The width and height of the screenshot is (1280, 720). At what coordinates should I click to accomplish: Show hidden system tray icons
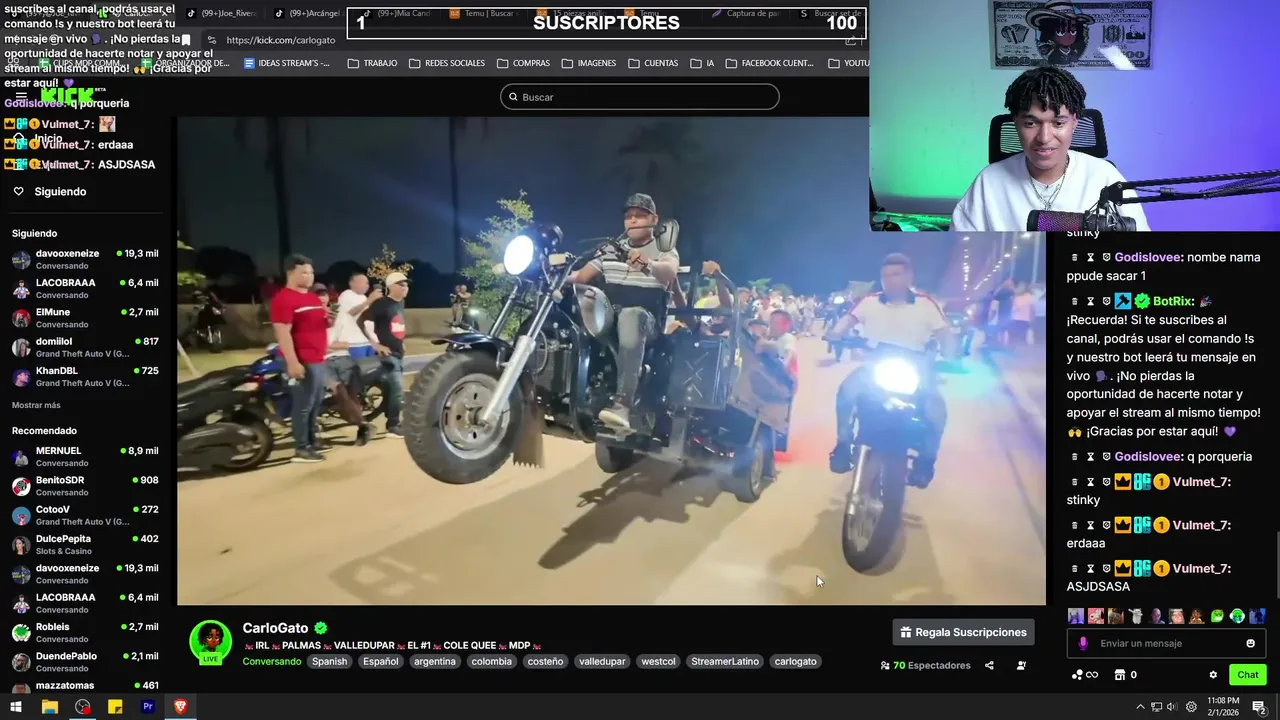1140,707
